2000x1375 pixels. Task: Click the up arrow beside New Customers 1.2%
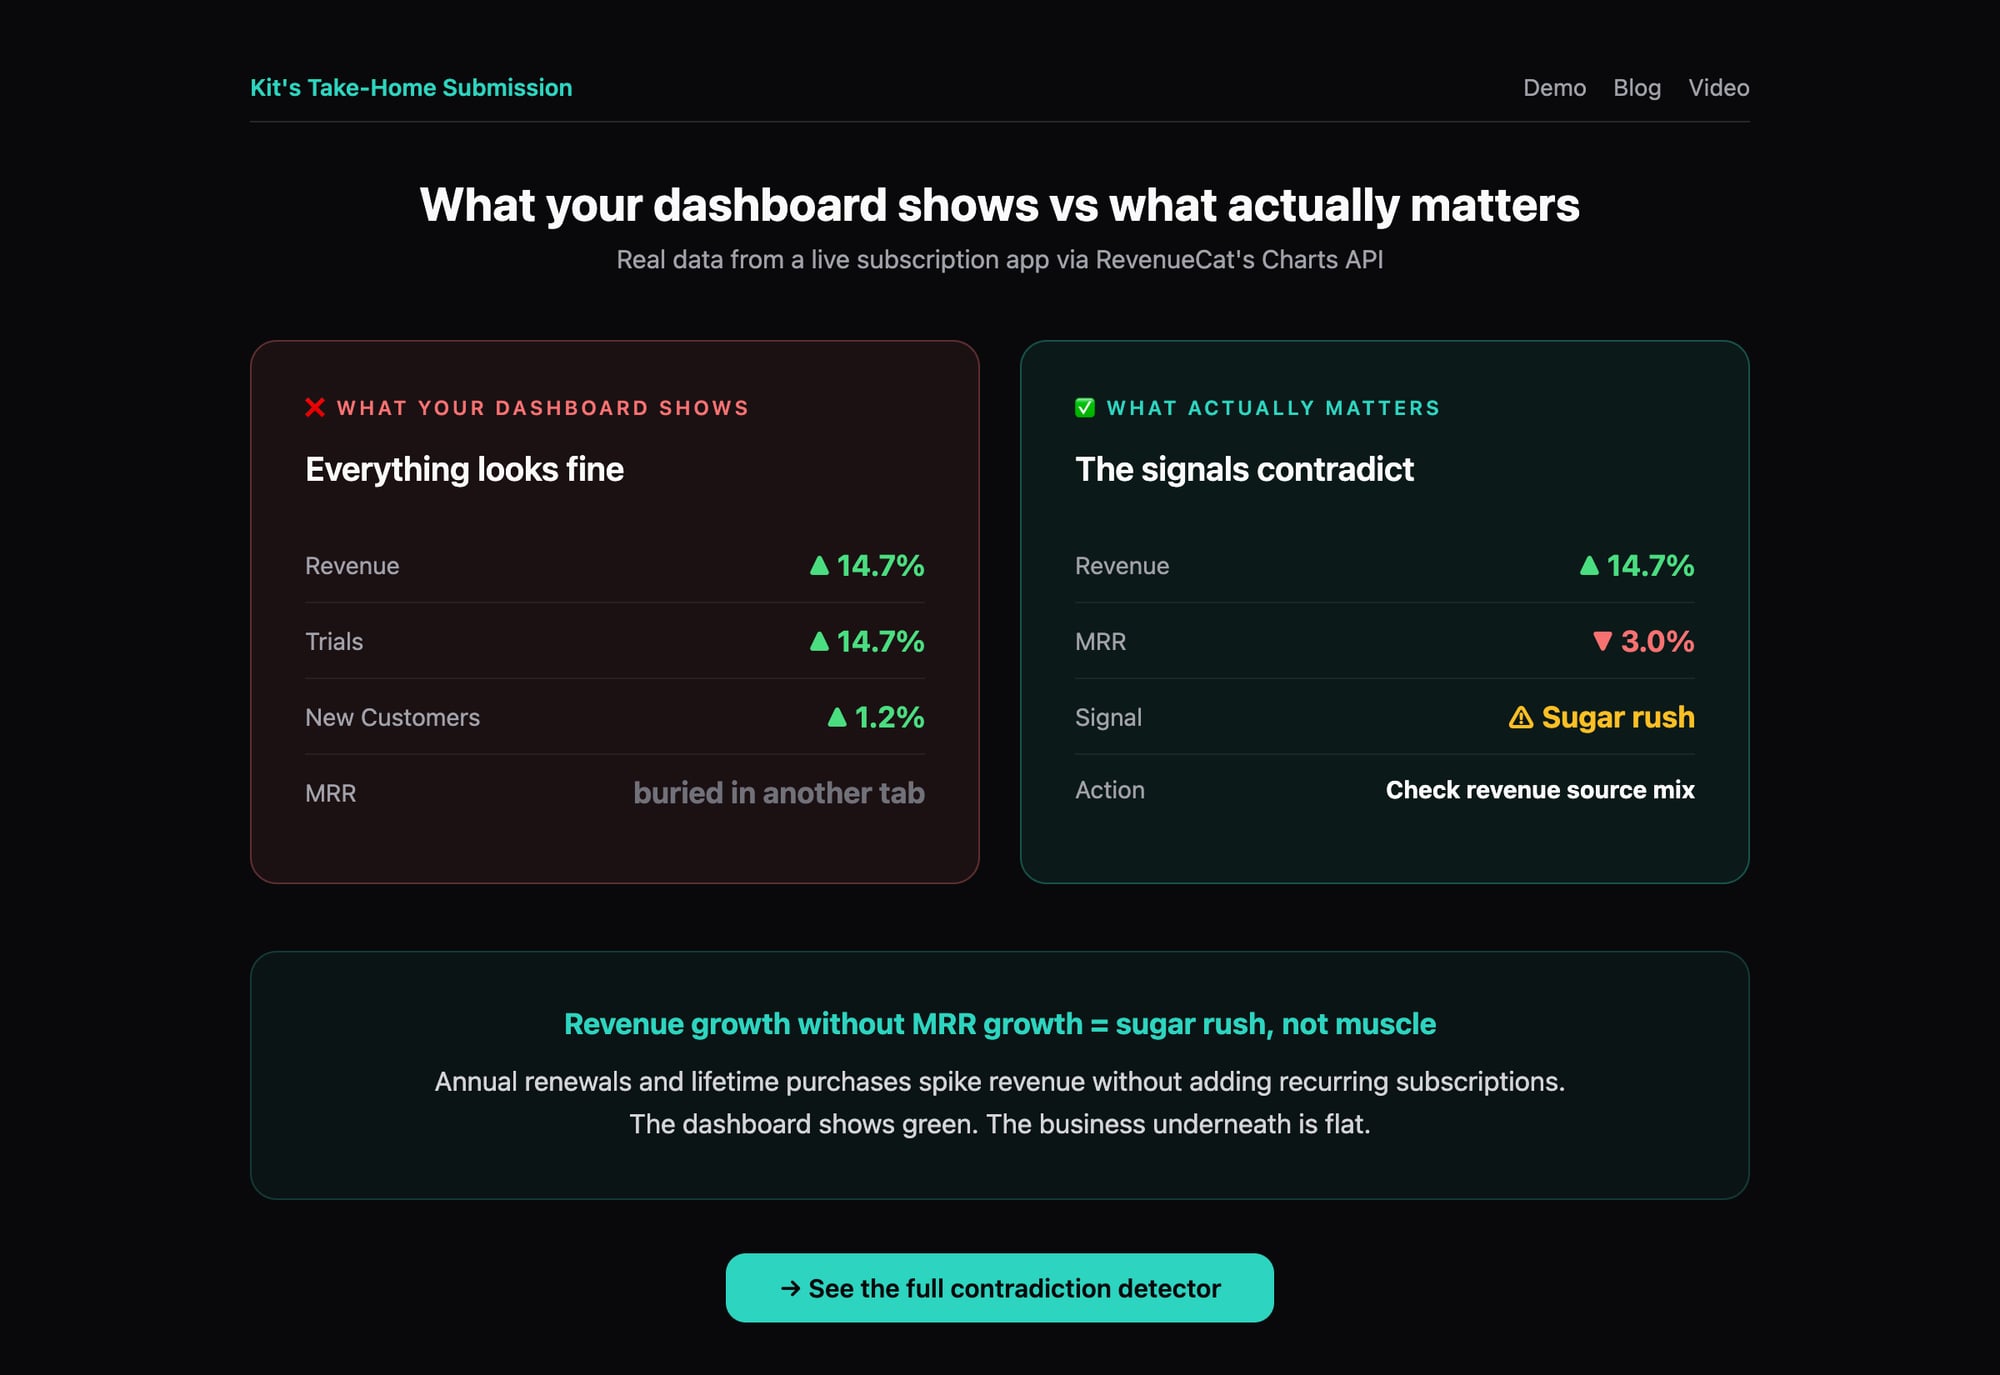[x=837, y=717]
